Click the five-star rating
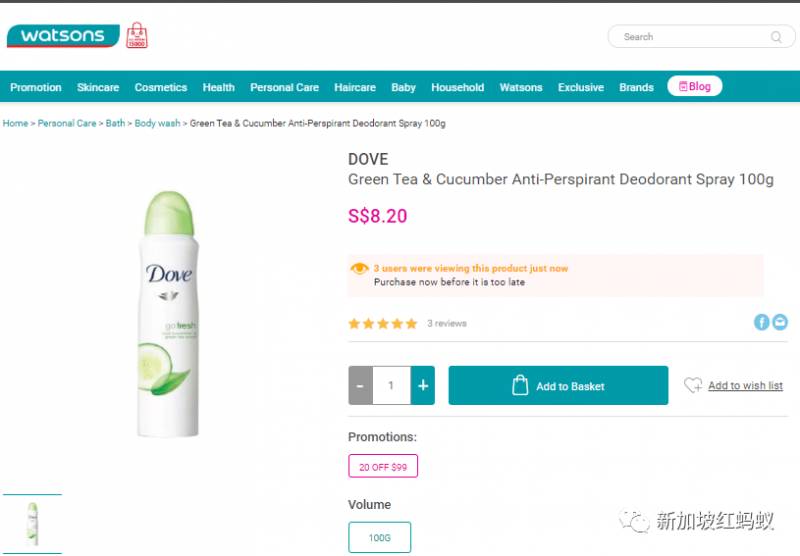The height and width of the screenshot is (556, 800). 383,324
